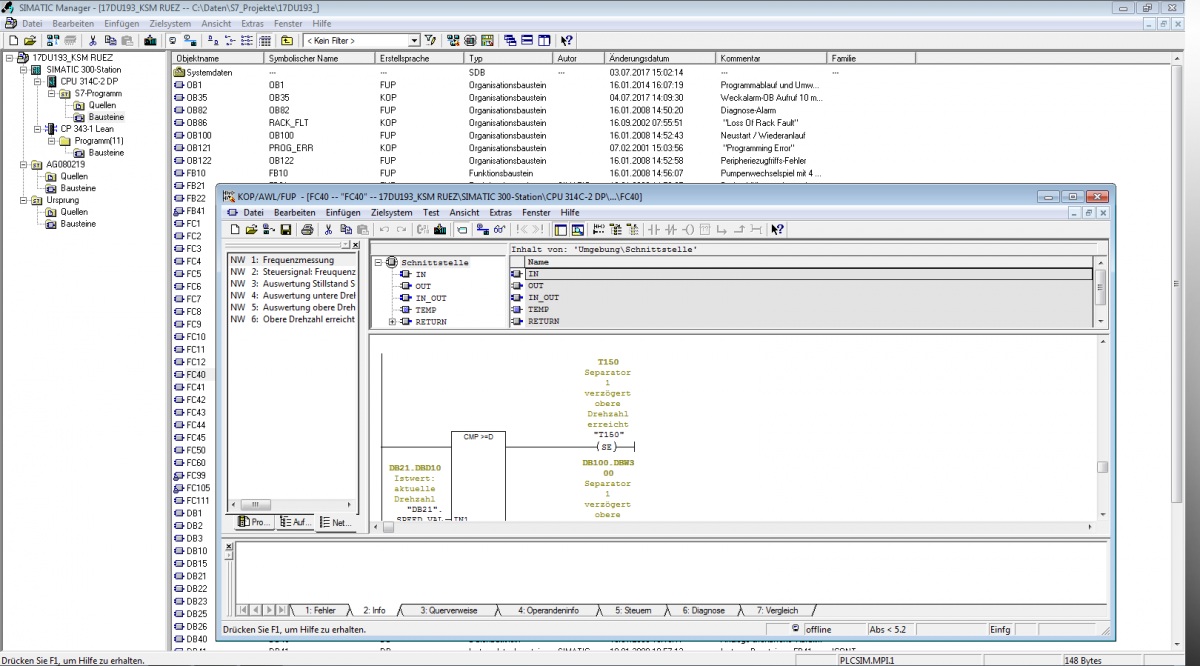Toggle Overviews pane button in editor toolbar
Viewport: 1200px width, 666px height.
pyautogui.click(x=562, y=230)
